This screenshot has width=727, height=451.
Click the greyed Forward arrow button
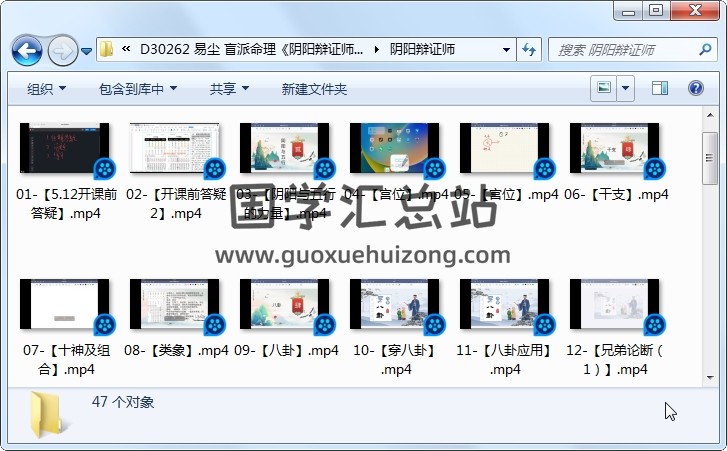click(63, 50)
